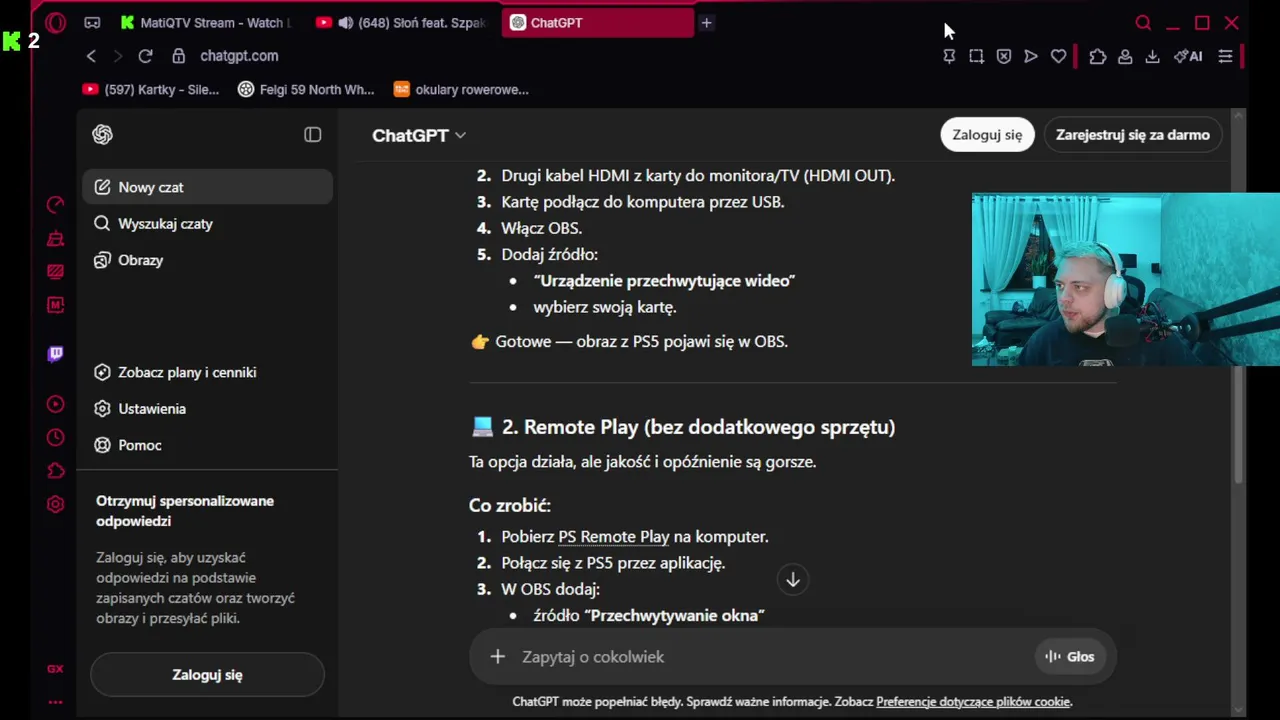Image resolution: width=1280 pixels, height=720 pixels.
Task: Open History clock icon in sidebar
Action: [56, 437]
